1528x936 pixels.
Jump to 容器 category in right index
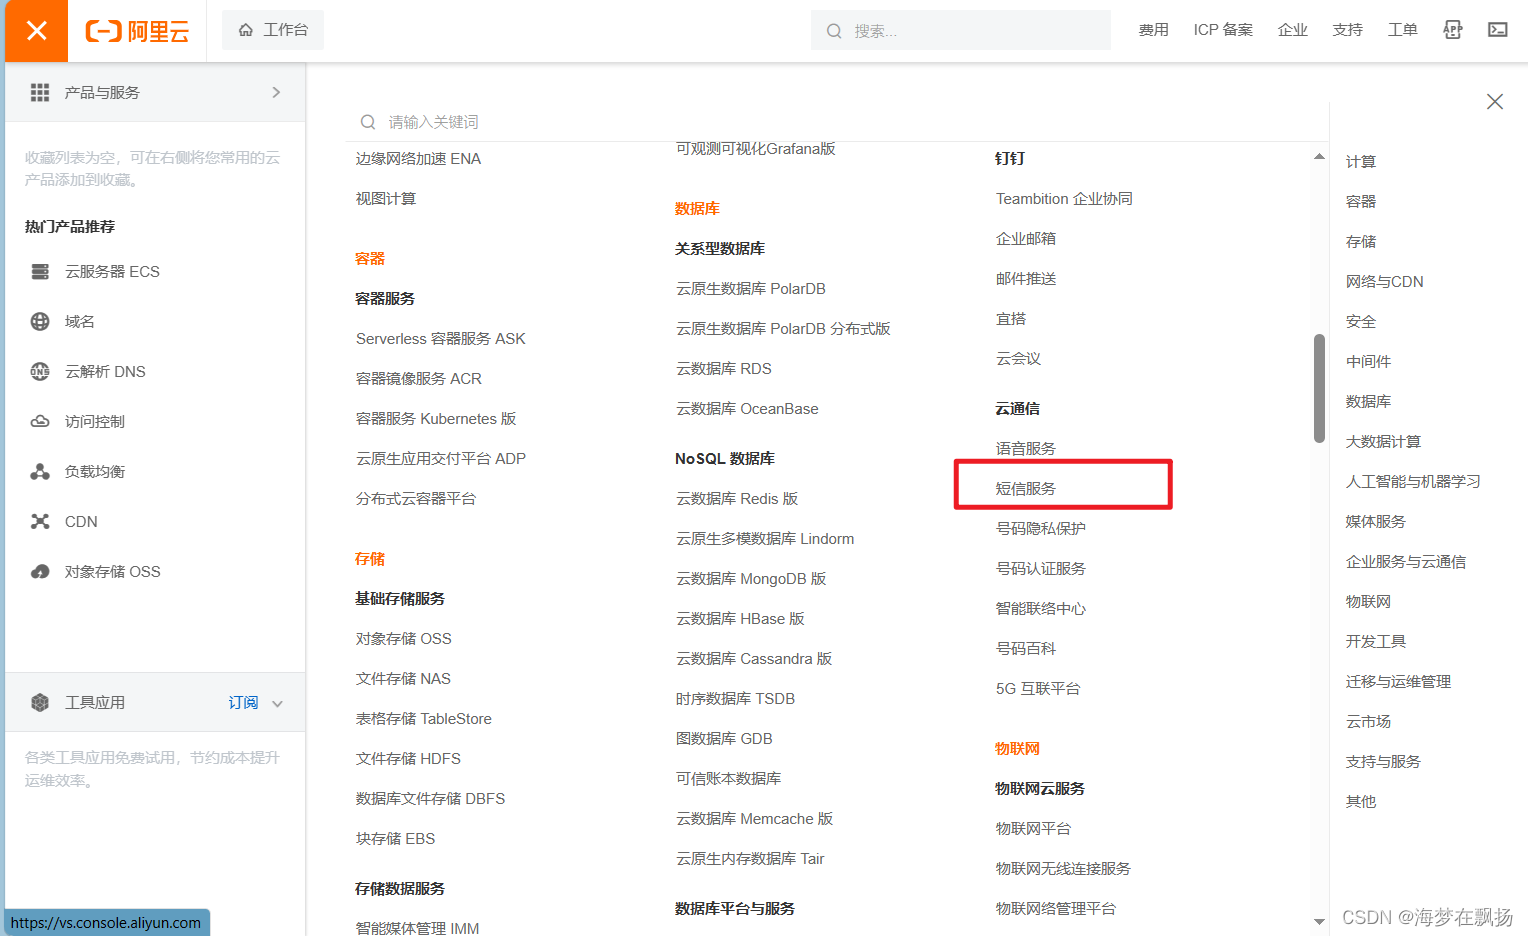[1361, 201]
